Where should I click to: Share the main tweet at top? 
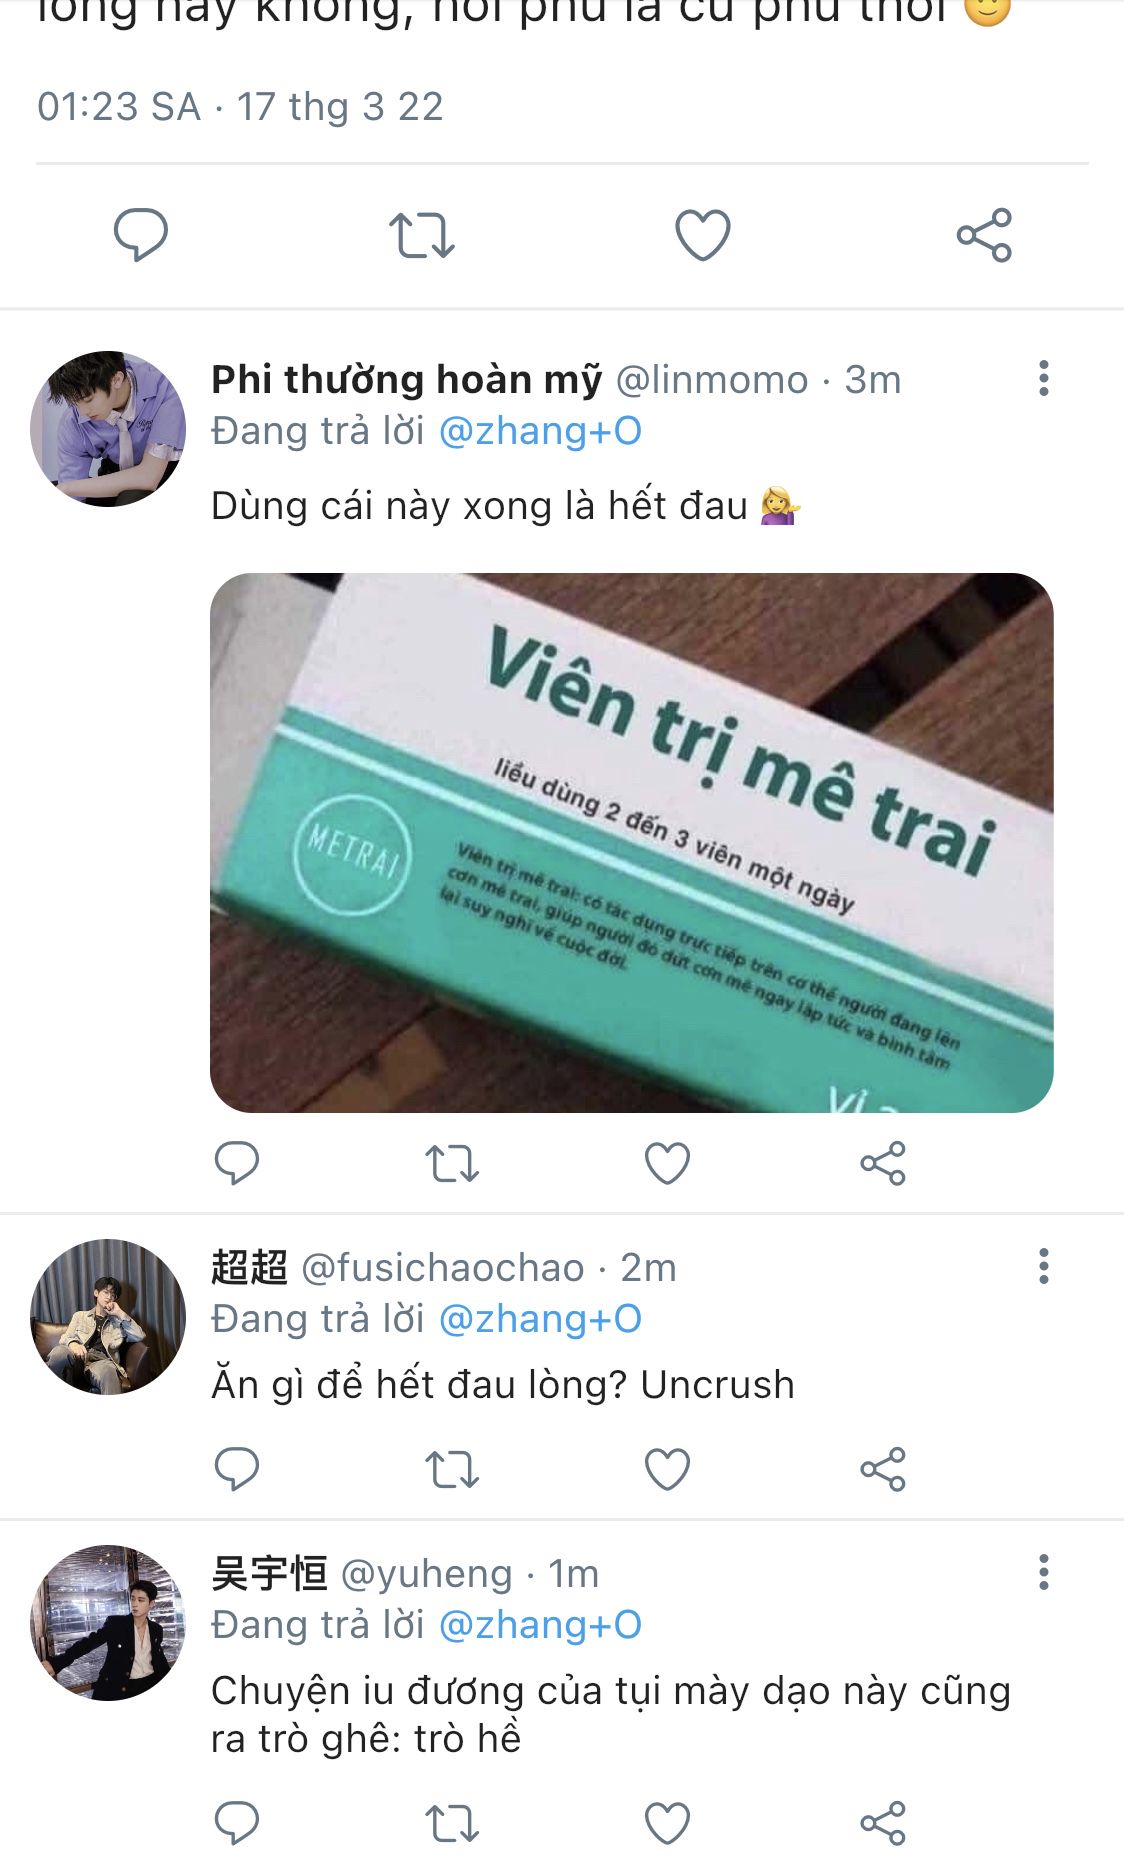[x=985, y=236]
